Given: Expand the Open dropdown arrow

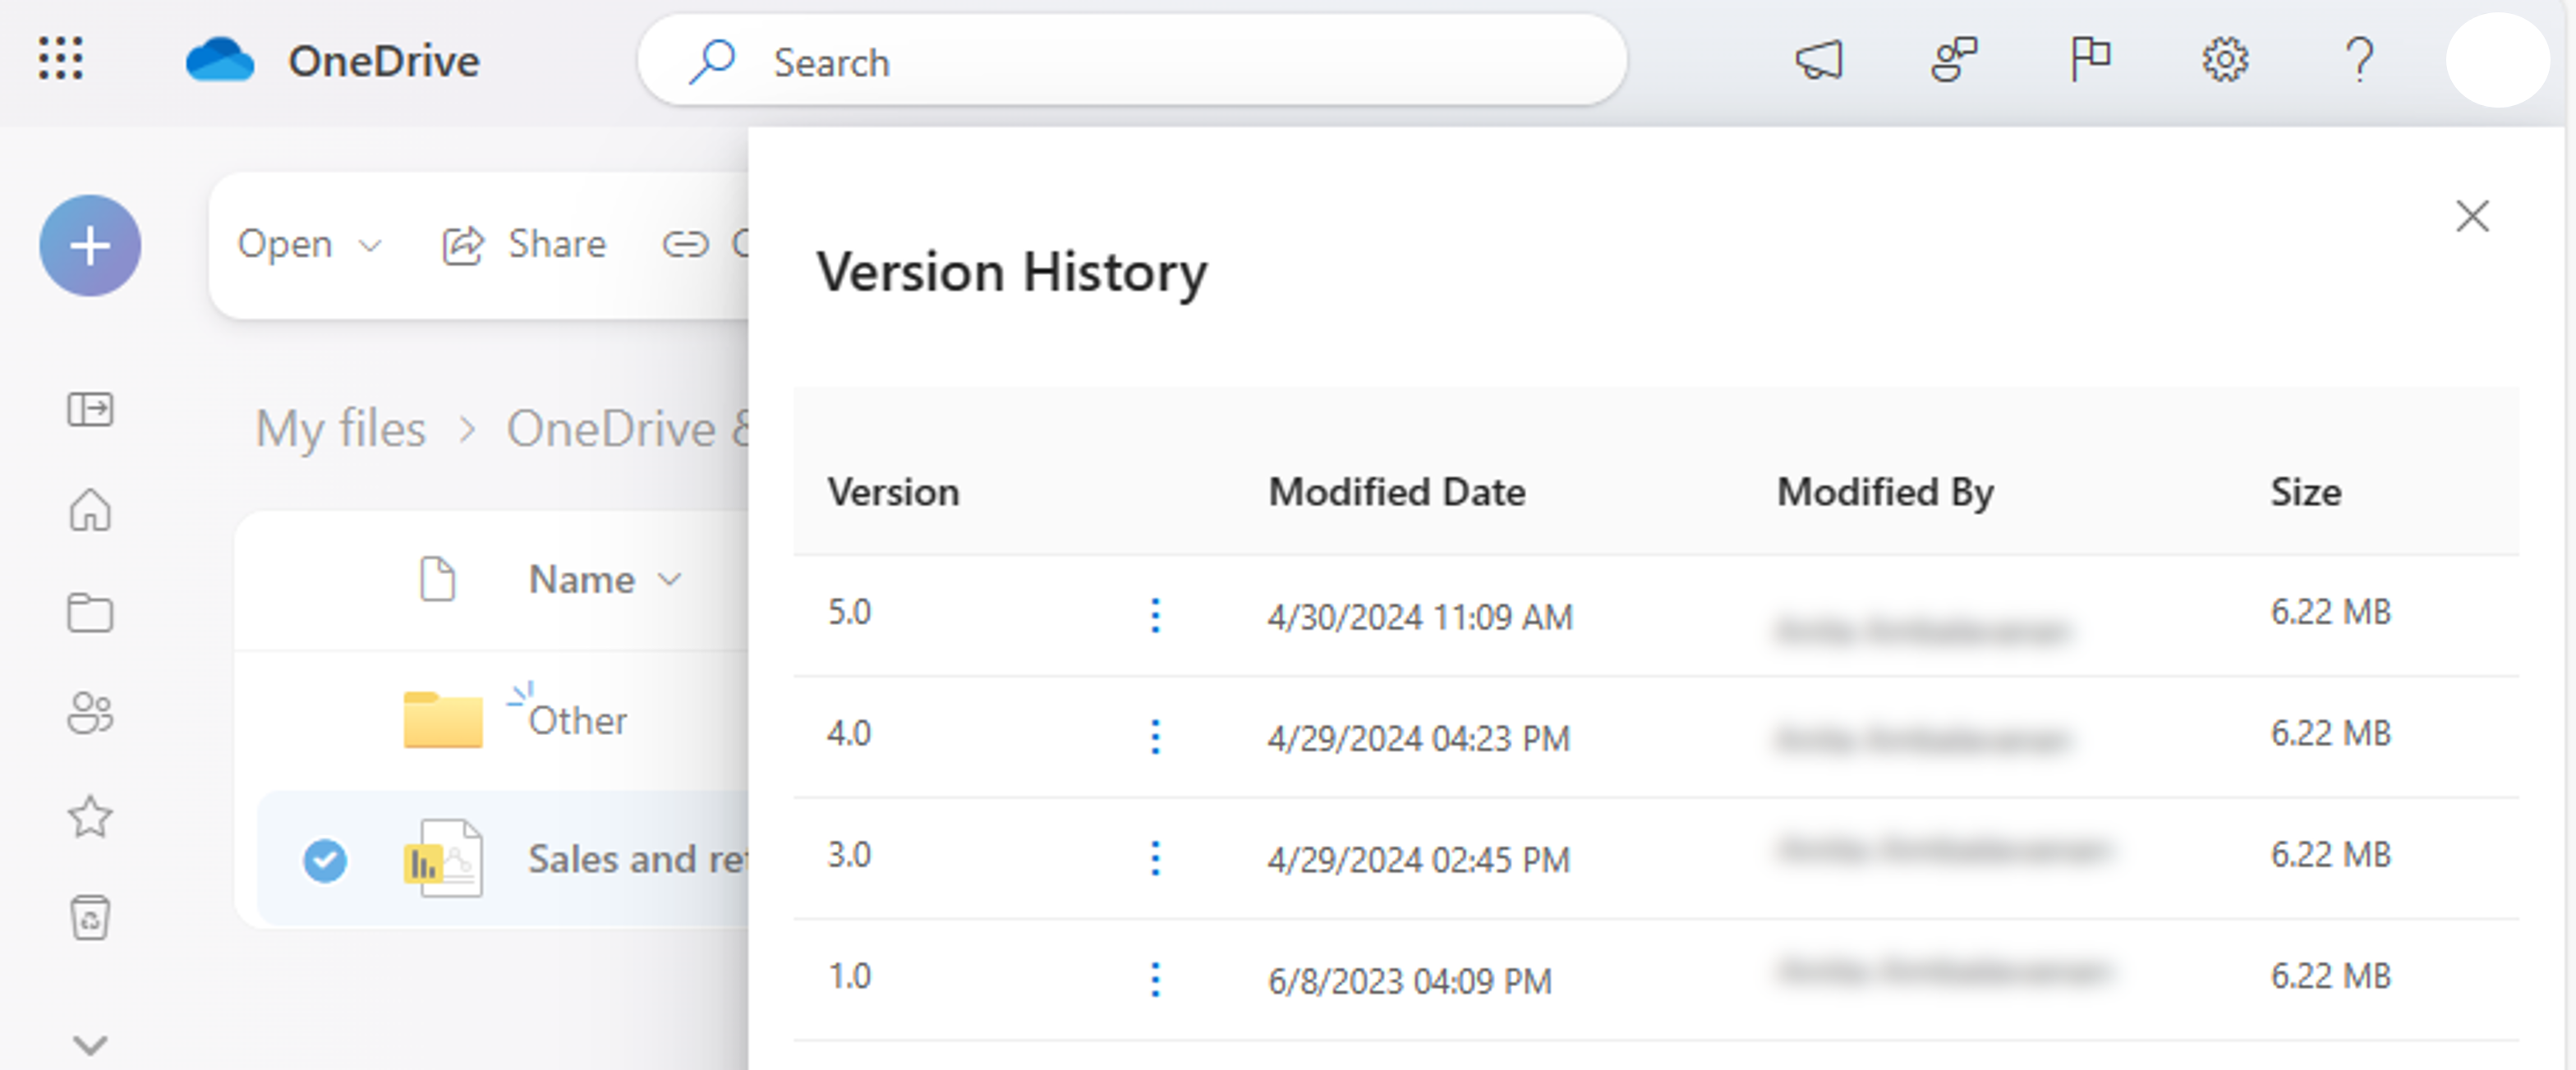Looking at the screenshot, I should point(370,246).
